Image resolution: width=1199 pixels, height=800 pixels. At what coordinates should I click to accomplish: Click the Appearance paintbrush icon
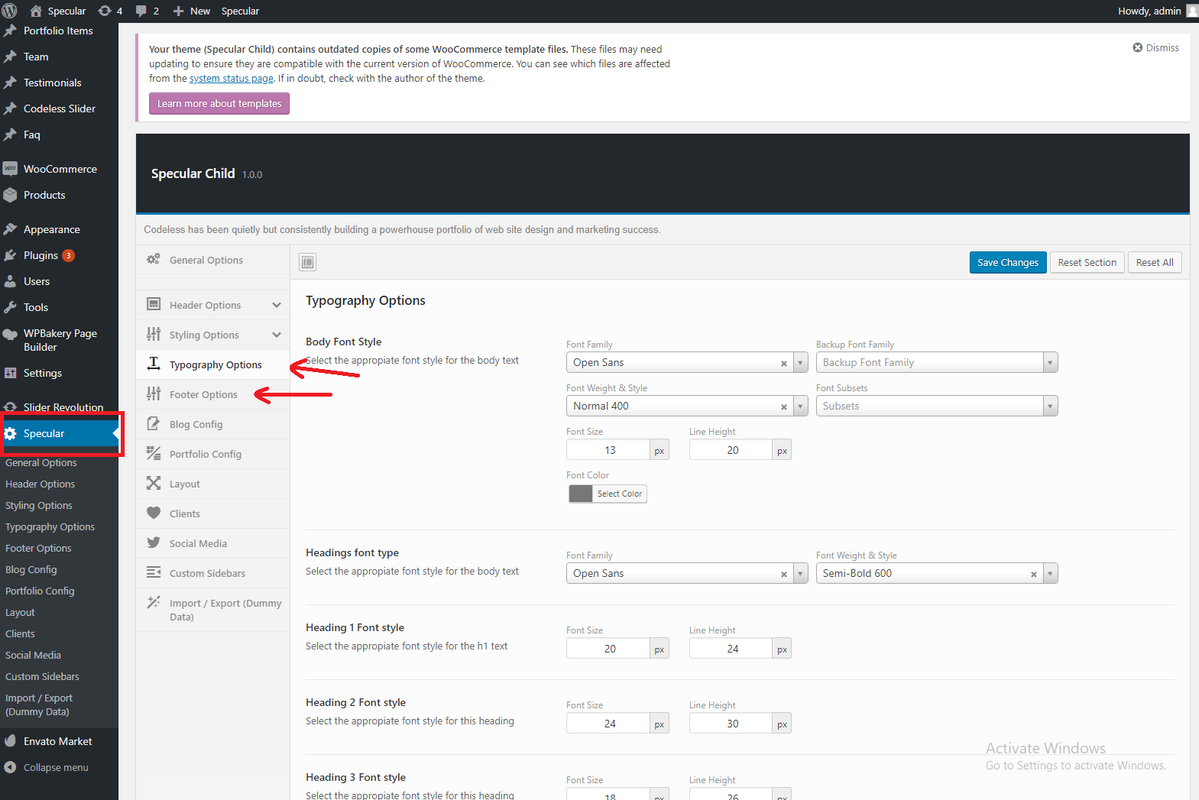[10, 229]
